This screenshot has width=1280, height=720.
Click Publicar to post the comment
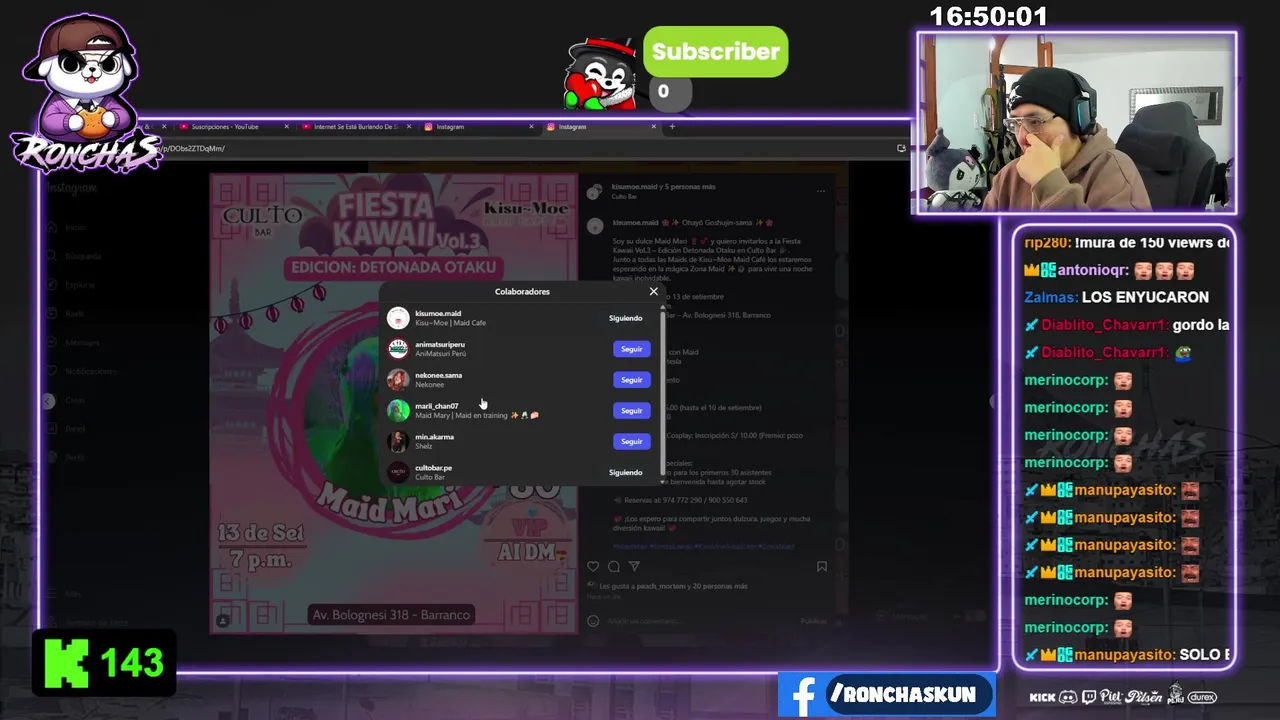[x=814, y=621]
